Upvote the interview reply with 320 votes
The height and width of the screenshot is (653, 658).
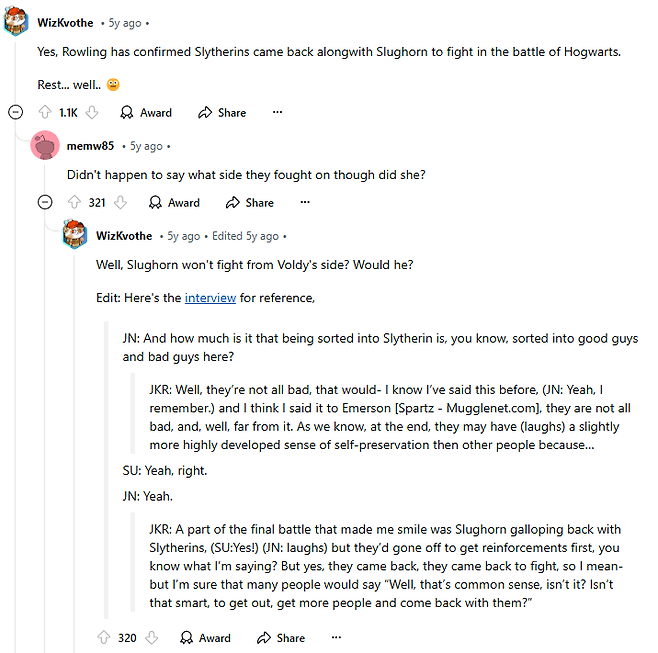pyautogui.click(x=103, y=638)
